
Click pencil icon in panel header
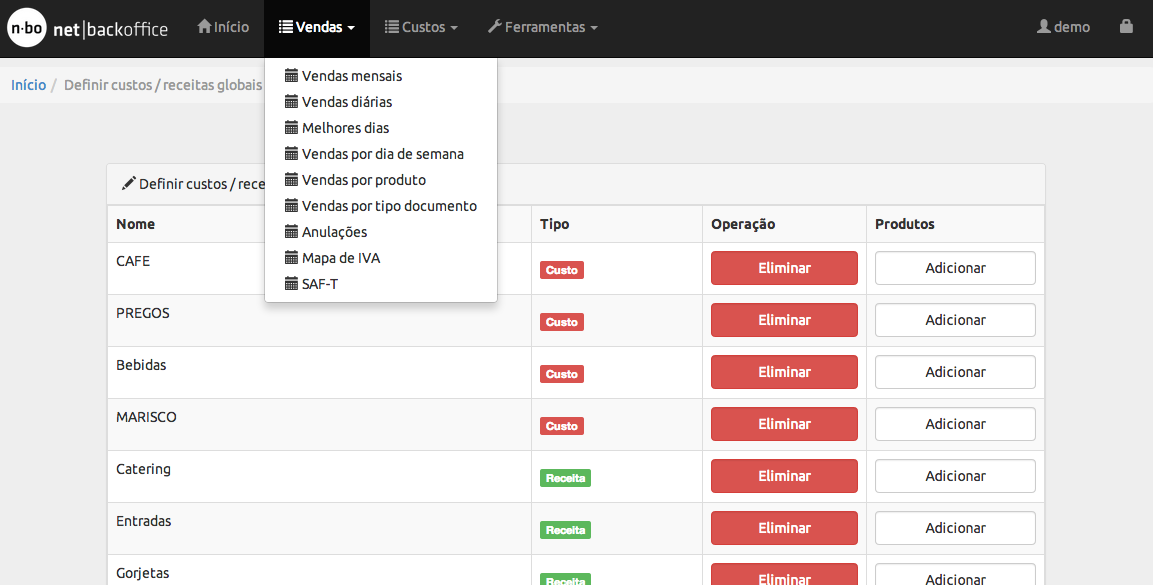coord(129,183)
